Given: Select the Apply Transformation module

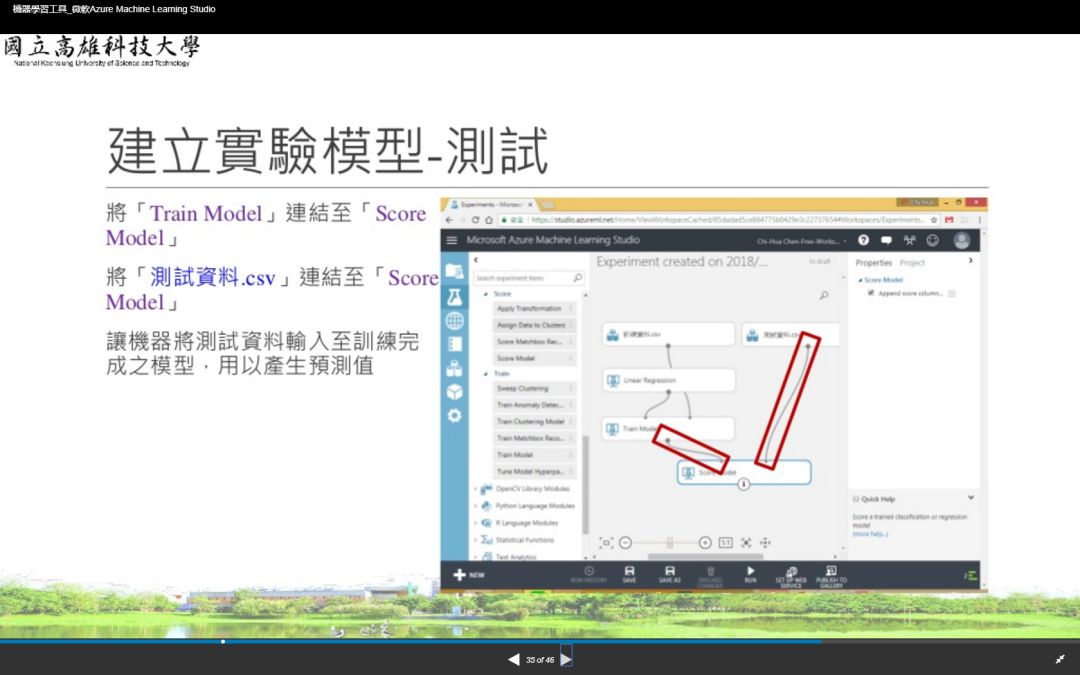Looking at the screenshot, I should click(534, 309).
